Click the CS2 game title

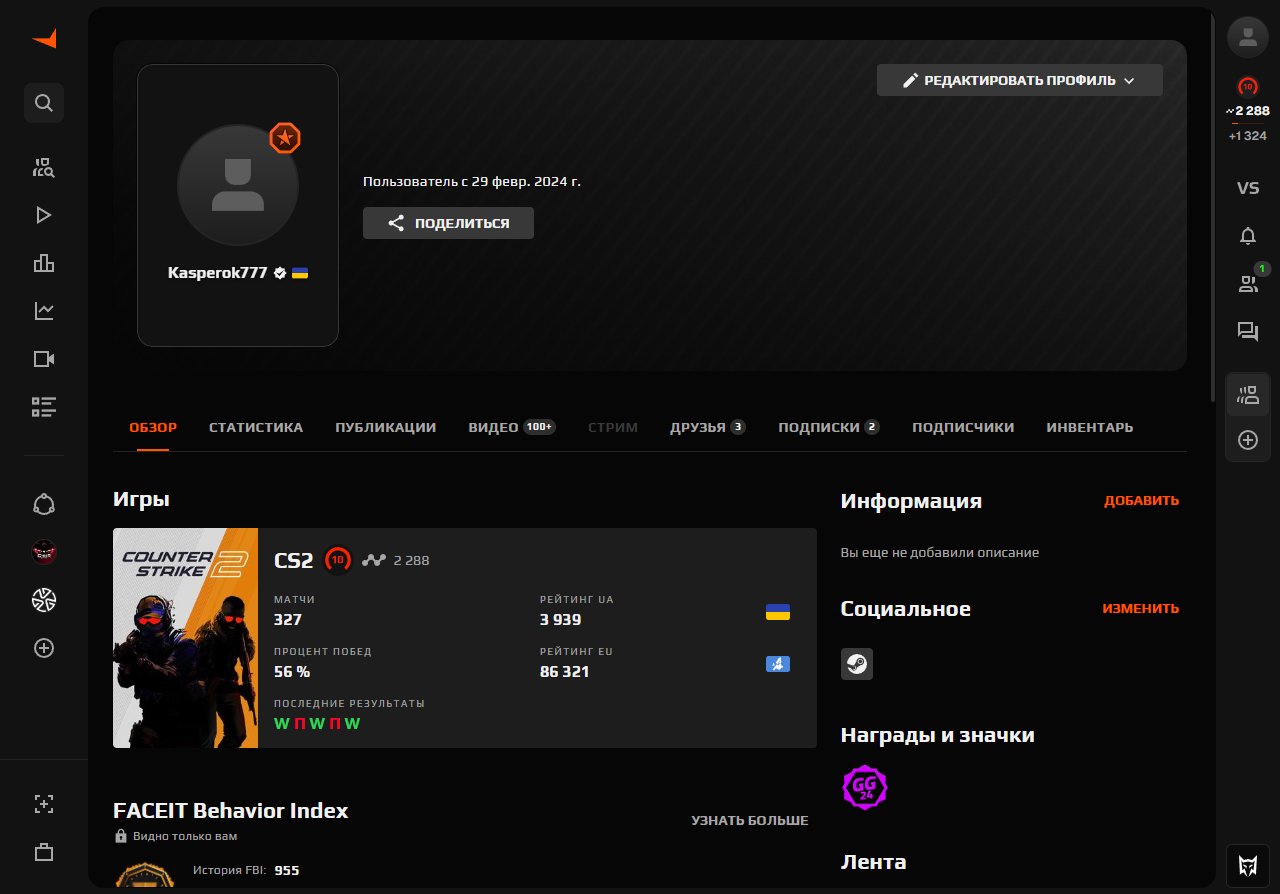point(294,560)
